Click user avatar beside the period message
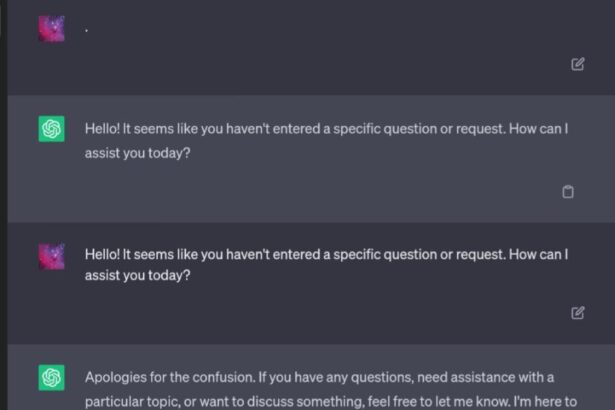This screenshot has height=410, width=615. click(51, 28)
